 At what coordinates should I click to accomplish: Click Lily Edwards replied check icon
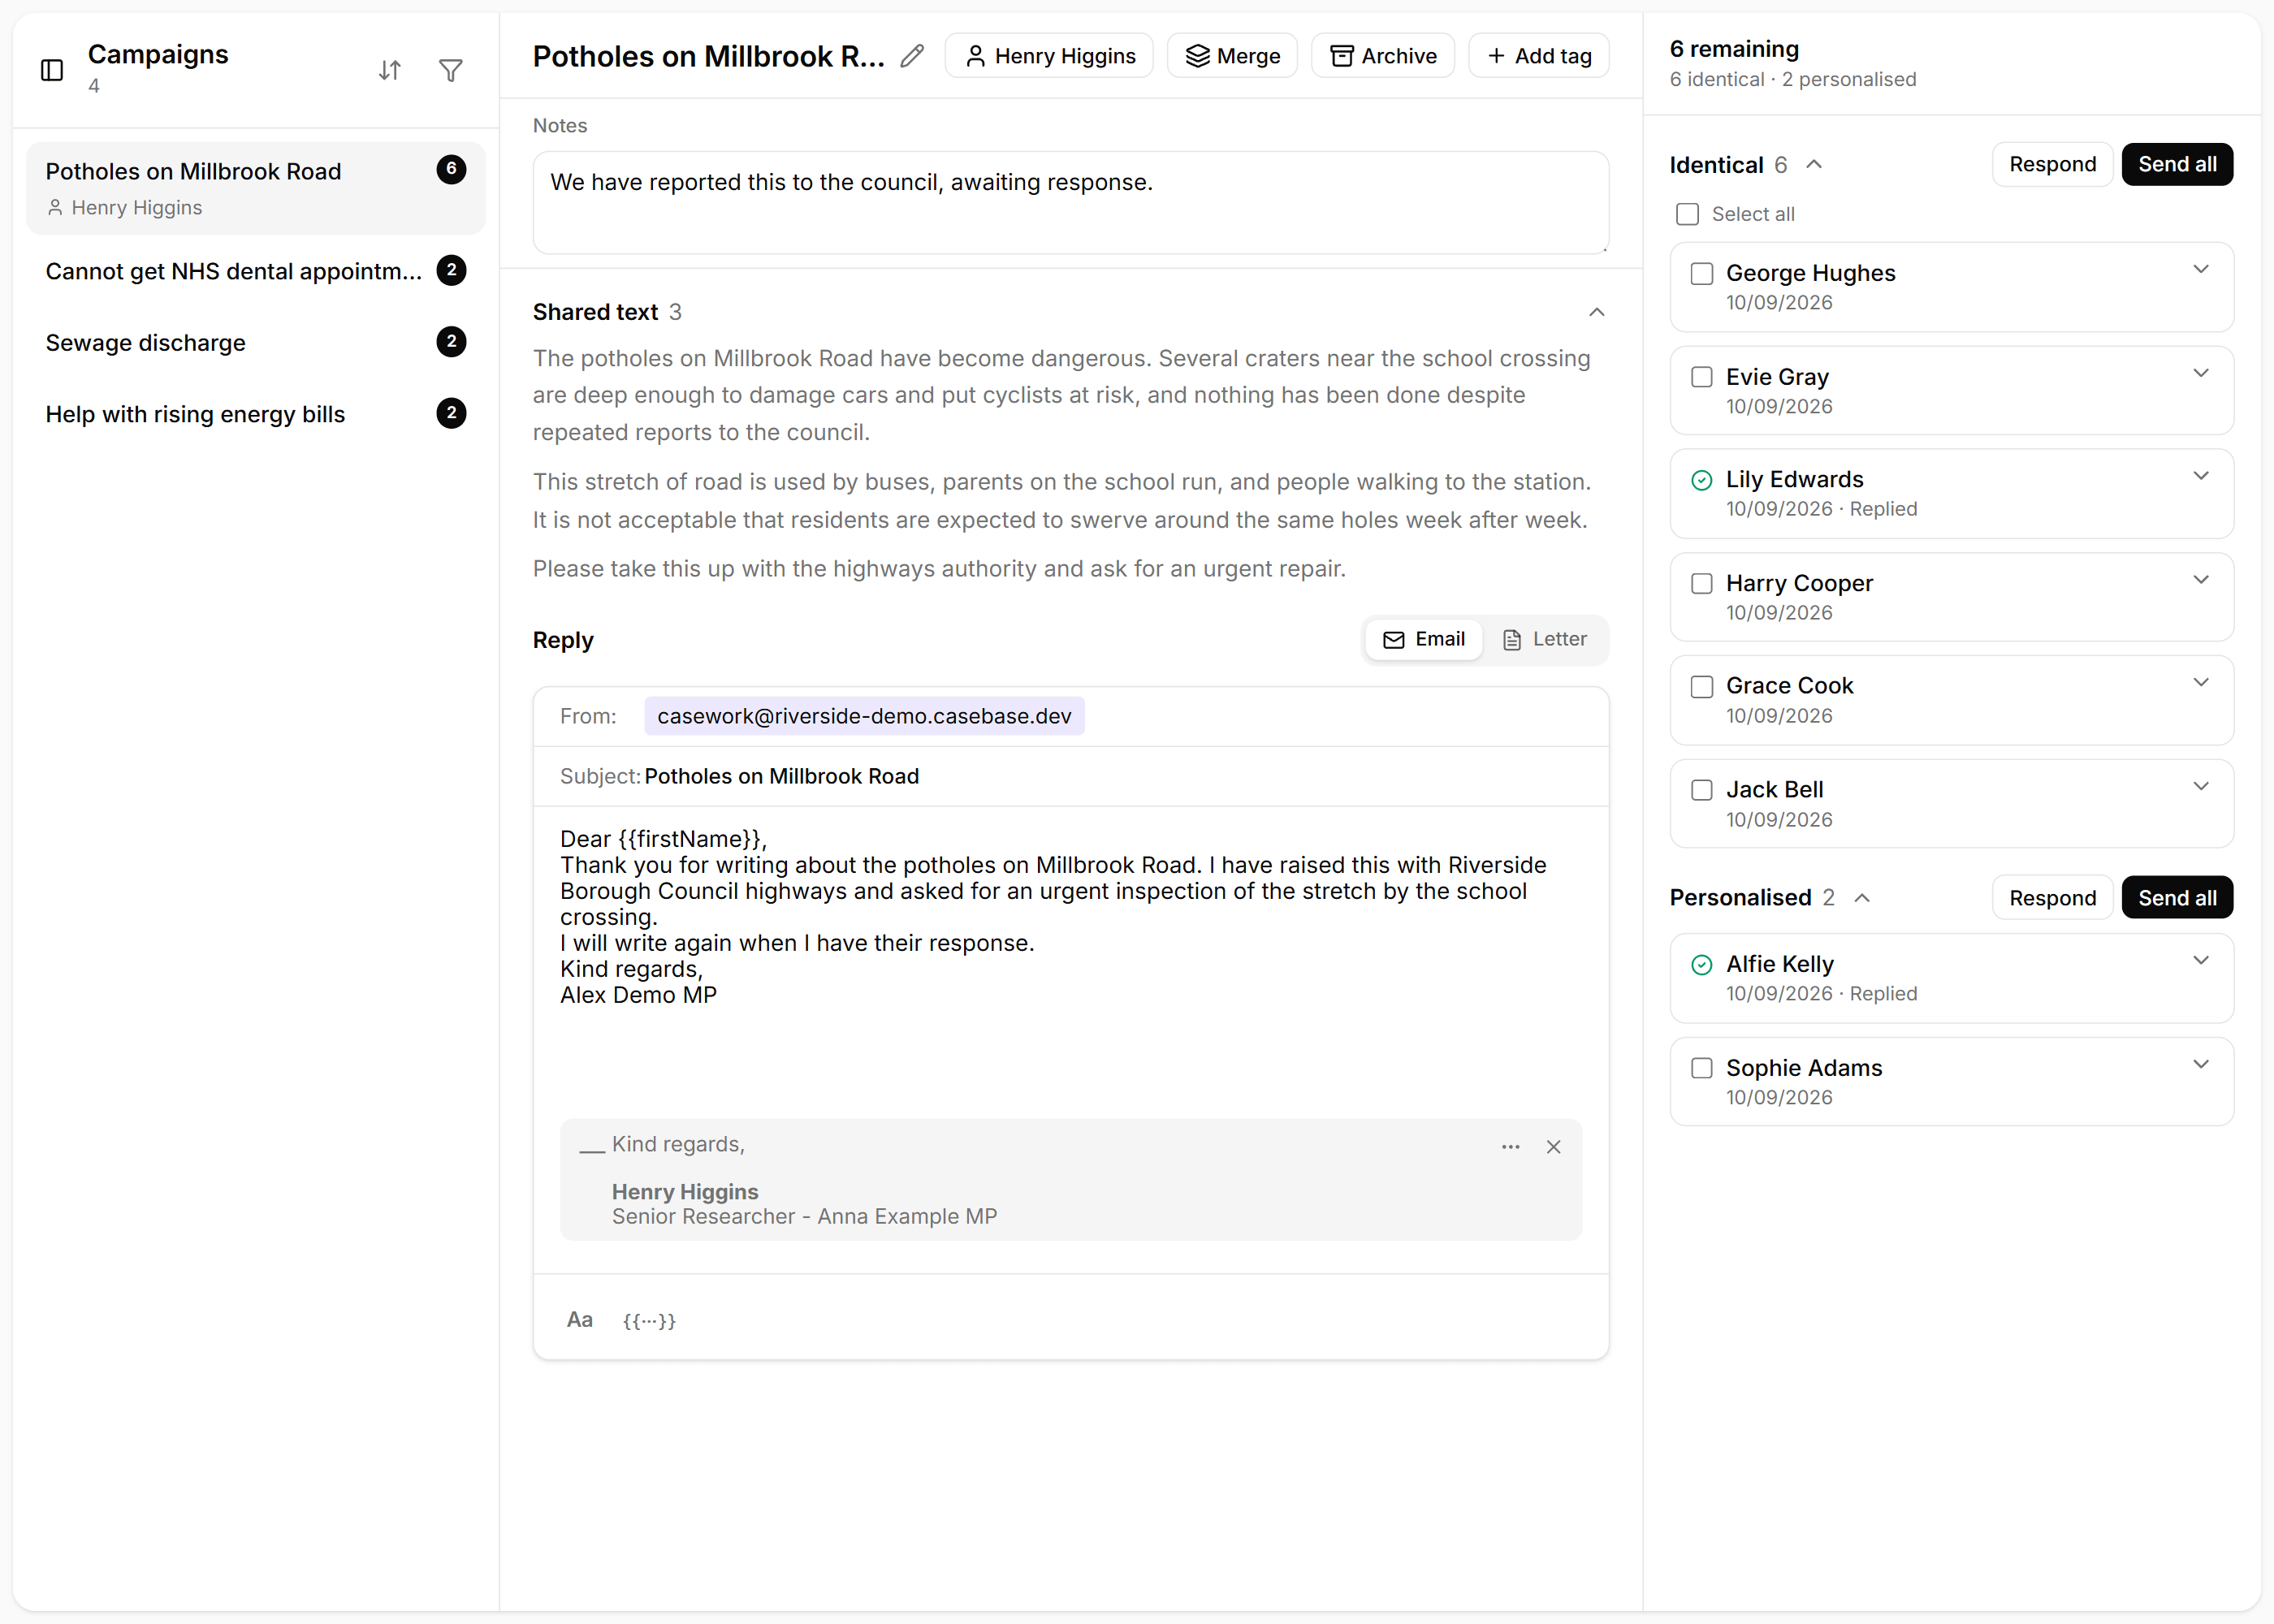pyautogui.click(x=1701, y=480)
